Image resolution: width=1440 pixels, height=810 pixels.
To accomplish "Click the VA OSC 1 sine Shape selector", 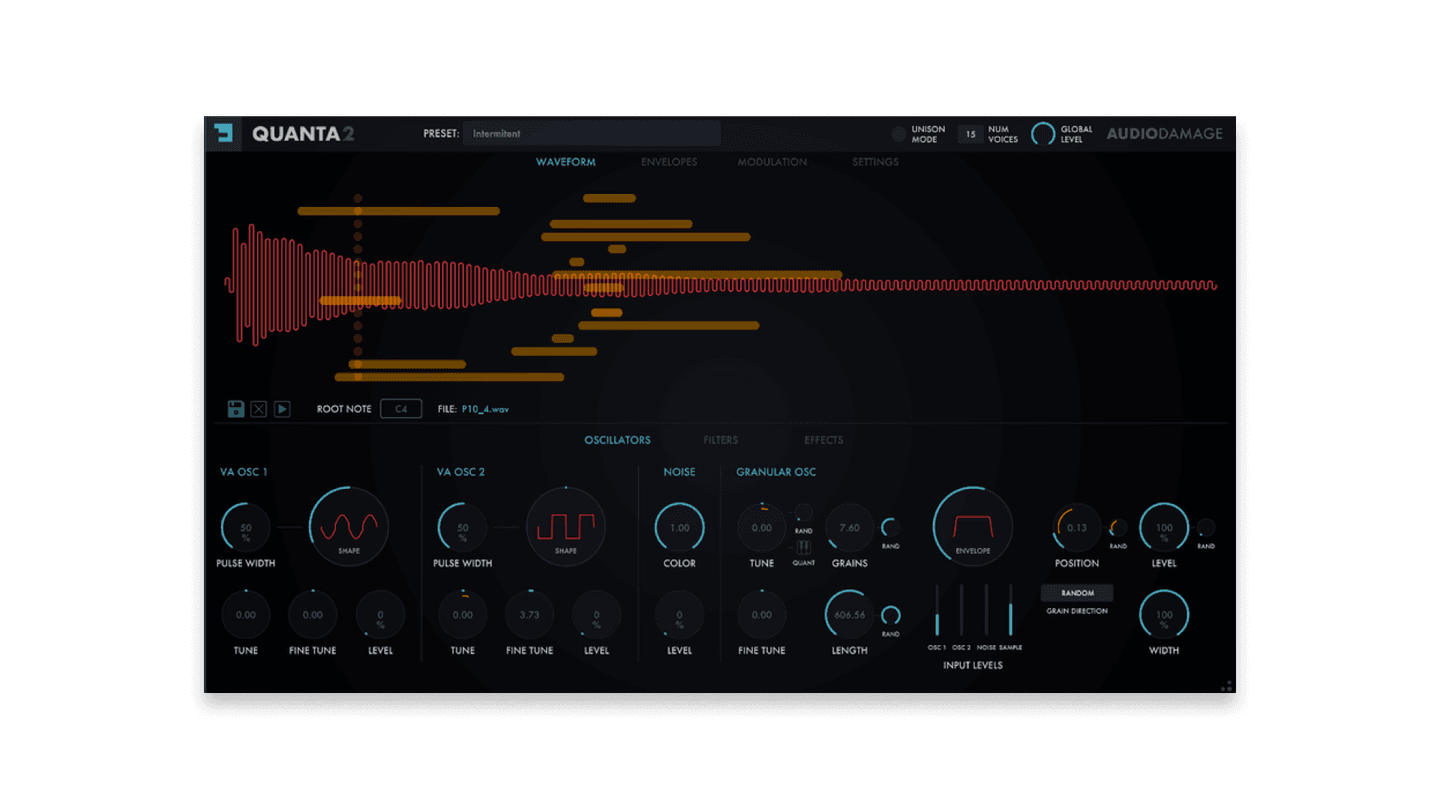I will pyautogui.click(x=349, y=526).
